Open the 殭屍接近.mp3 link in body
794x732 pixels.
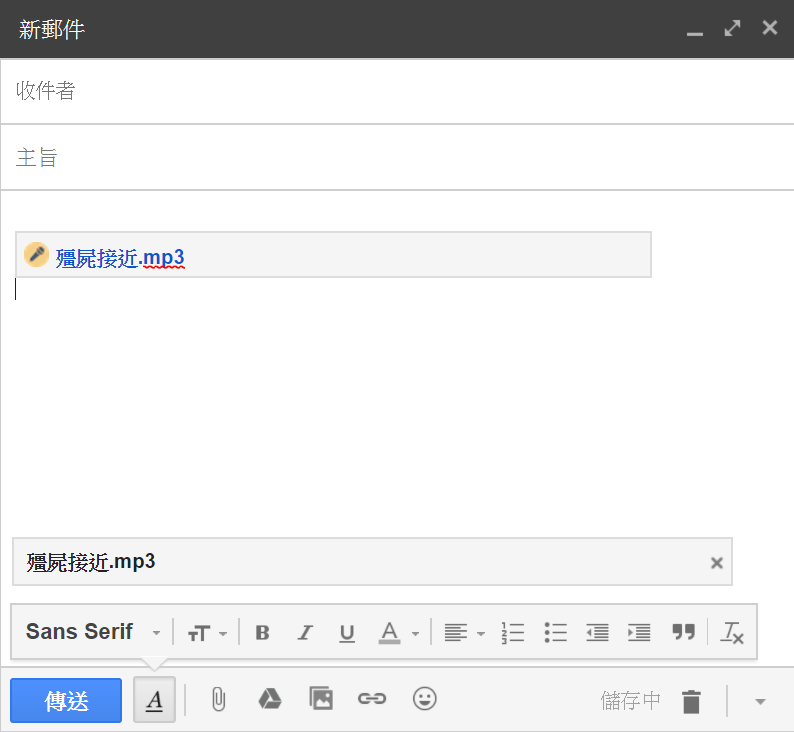click(120, 258)
